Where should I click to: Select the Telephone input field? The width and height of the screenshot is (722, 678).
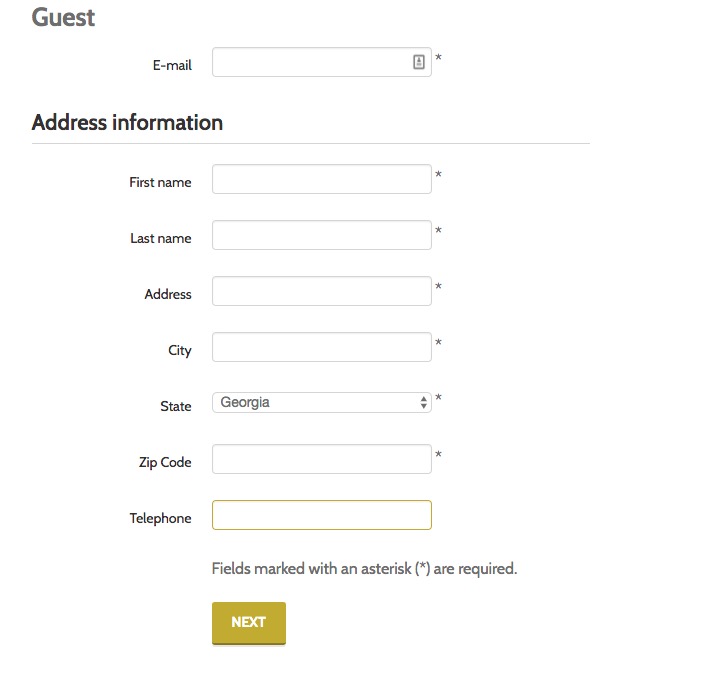(321, 516)
